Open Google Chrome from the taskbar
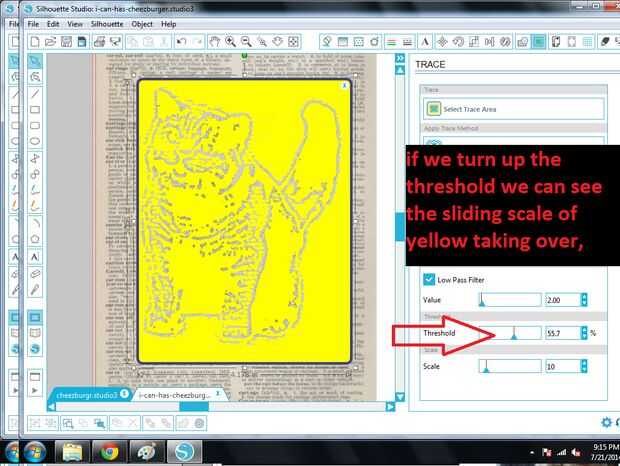This screenshot has height=466, width=620. [110, 452]
